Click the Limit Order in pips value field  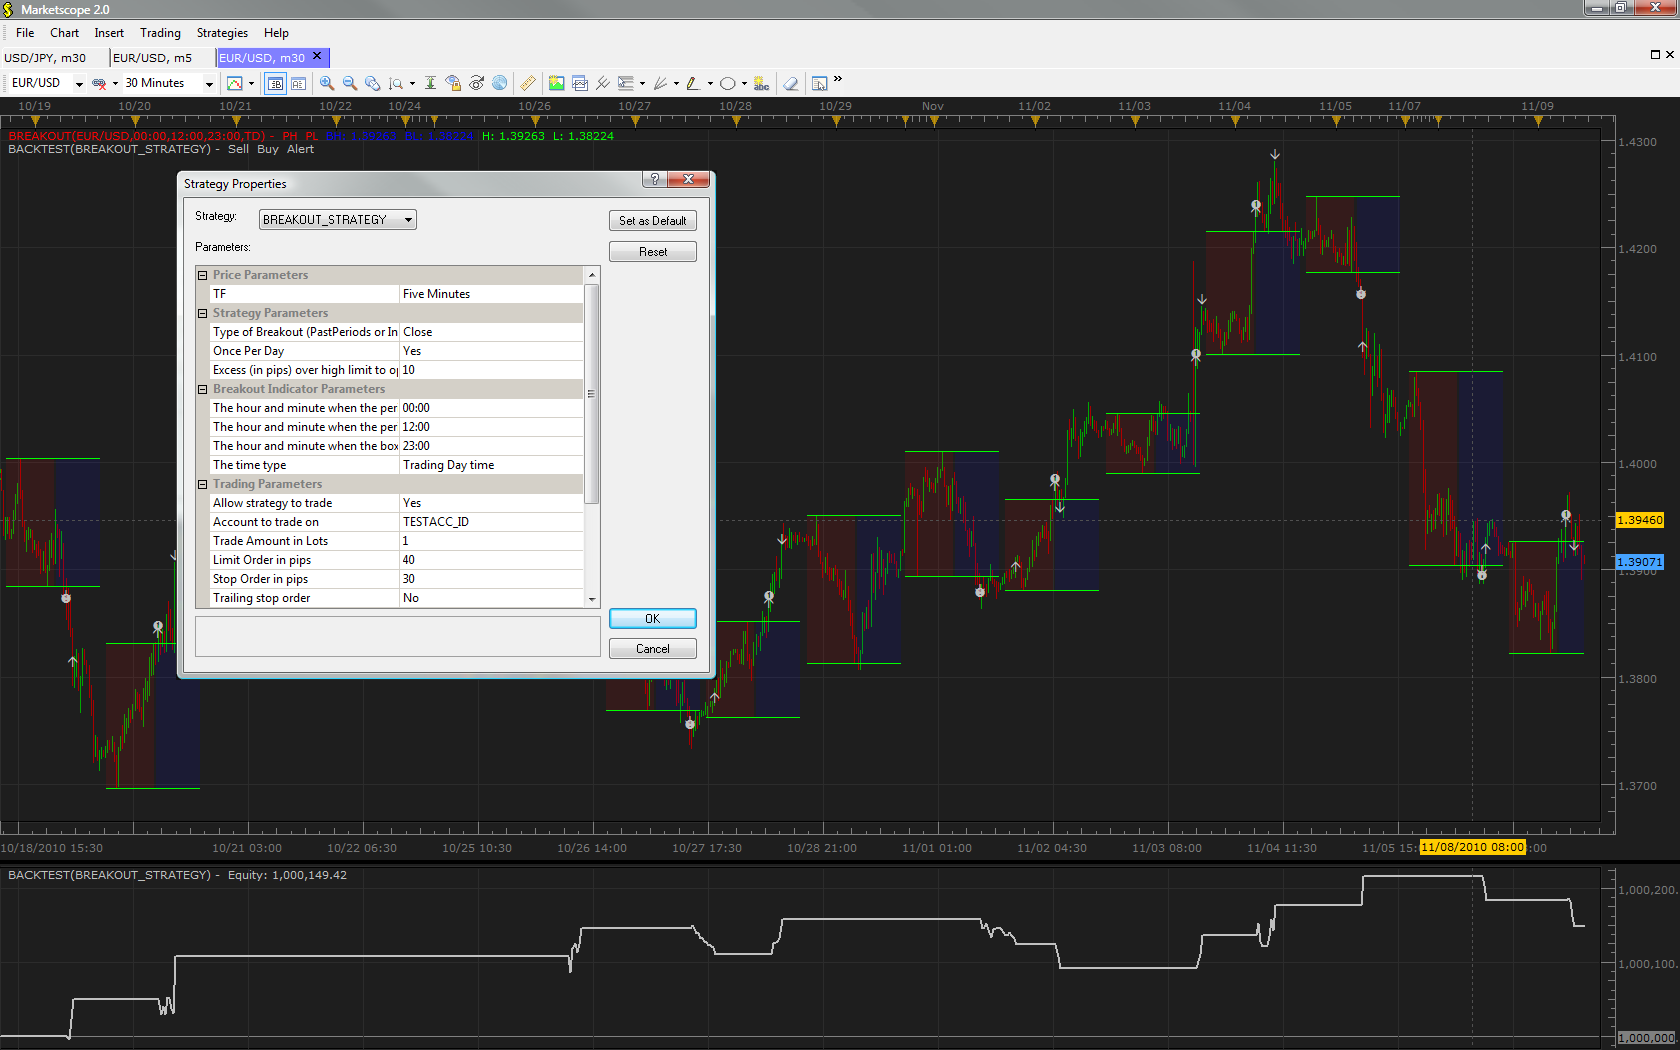[x=491, y=560]
